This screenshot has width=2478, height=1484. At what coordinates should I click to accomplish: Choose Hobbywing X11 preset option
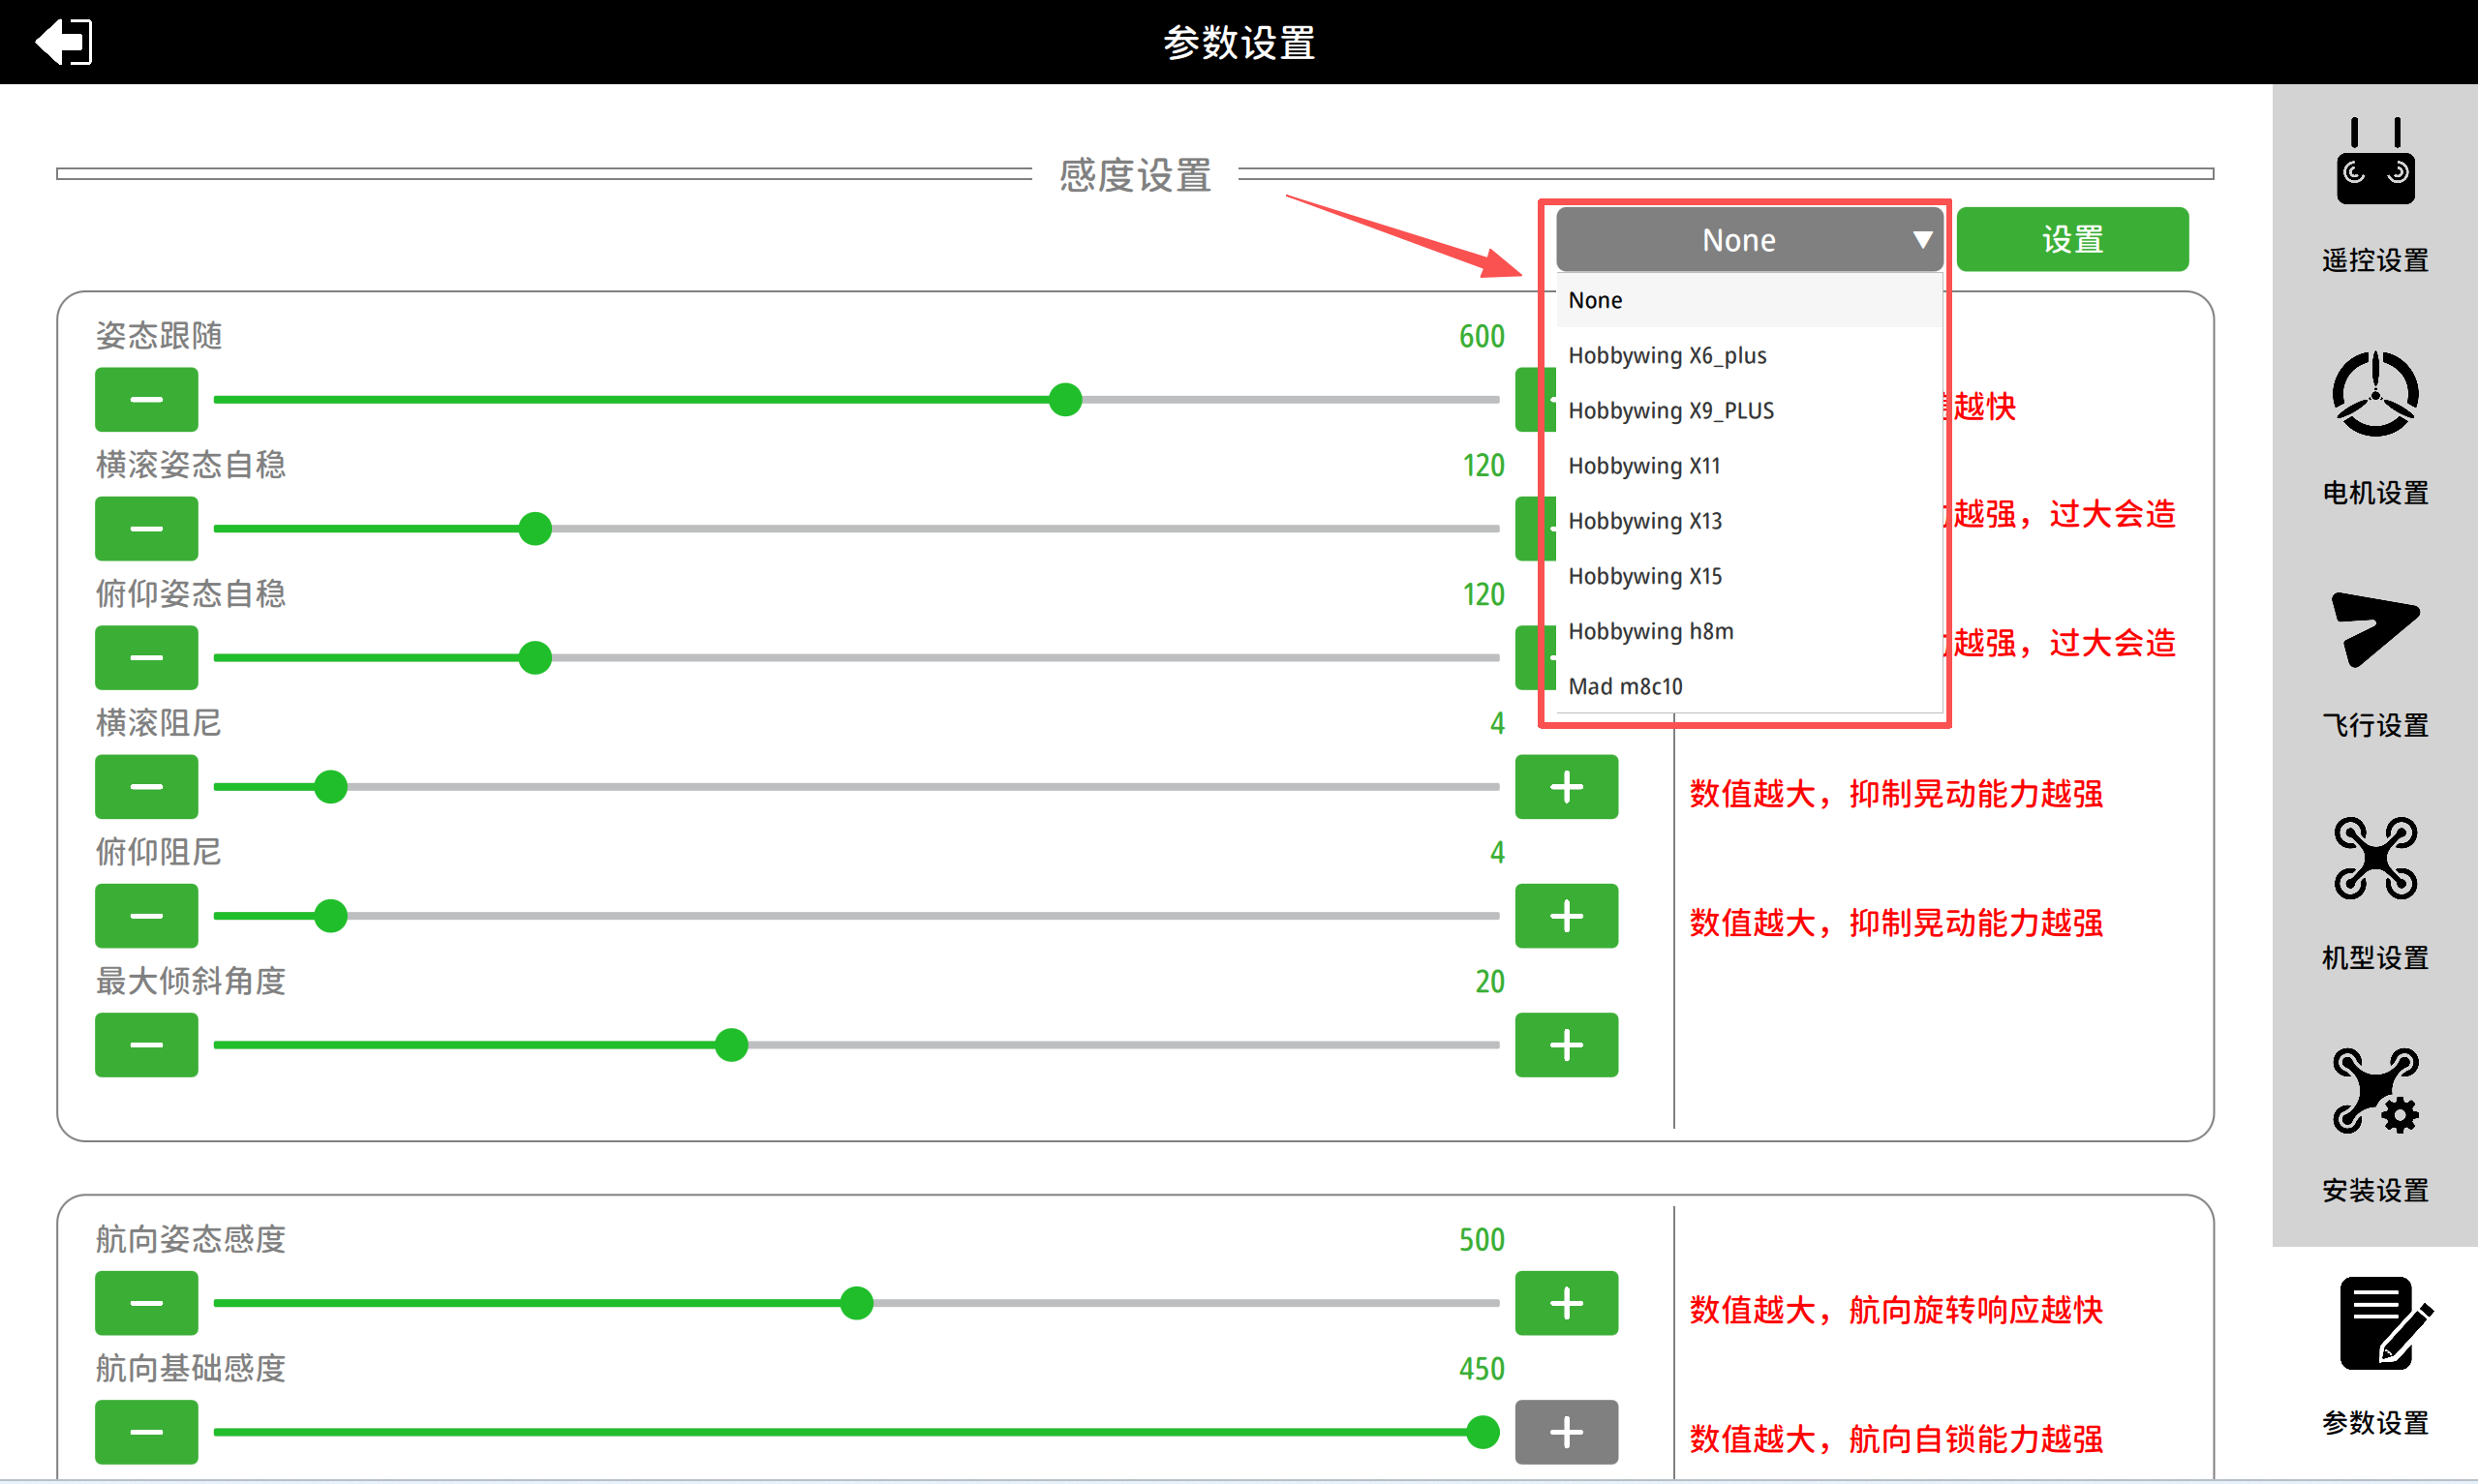tap(1644, 466)
